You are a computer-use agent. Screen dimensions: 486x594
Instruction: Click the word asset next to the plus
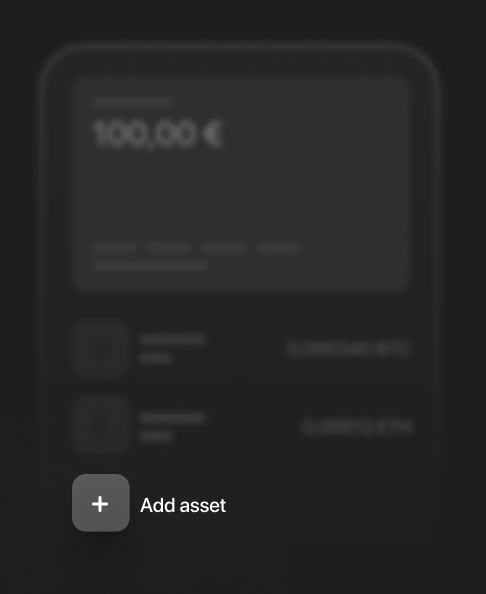(x=203, y=506)
